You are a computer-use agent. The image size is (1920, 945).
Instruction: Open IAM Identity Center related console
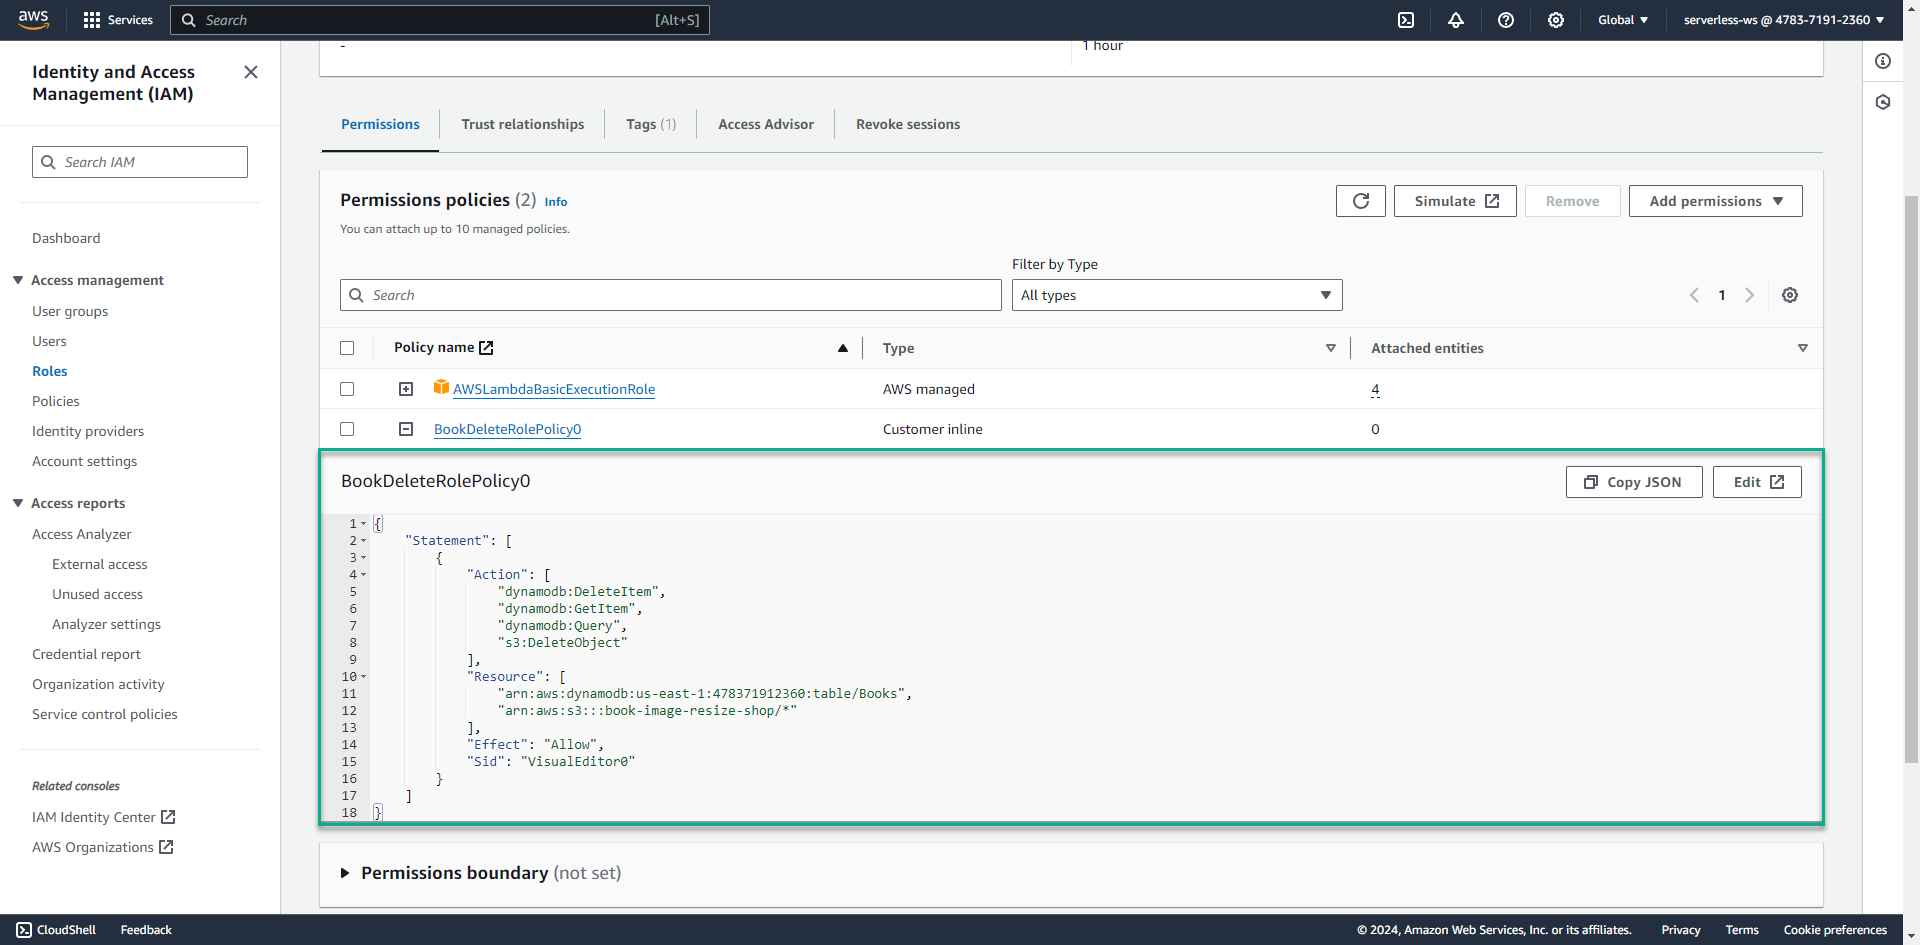(x=104, y=817)
